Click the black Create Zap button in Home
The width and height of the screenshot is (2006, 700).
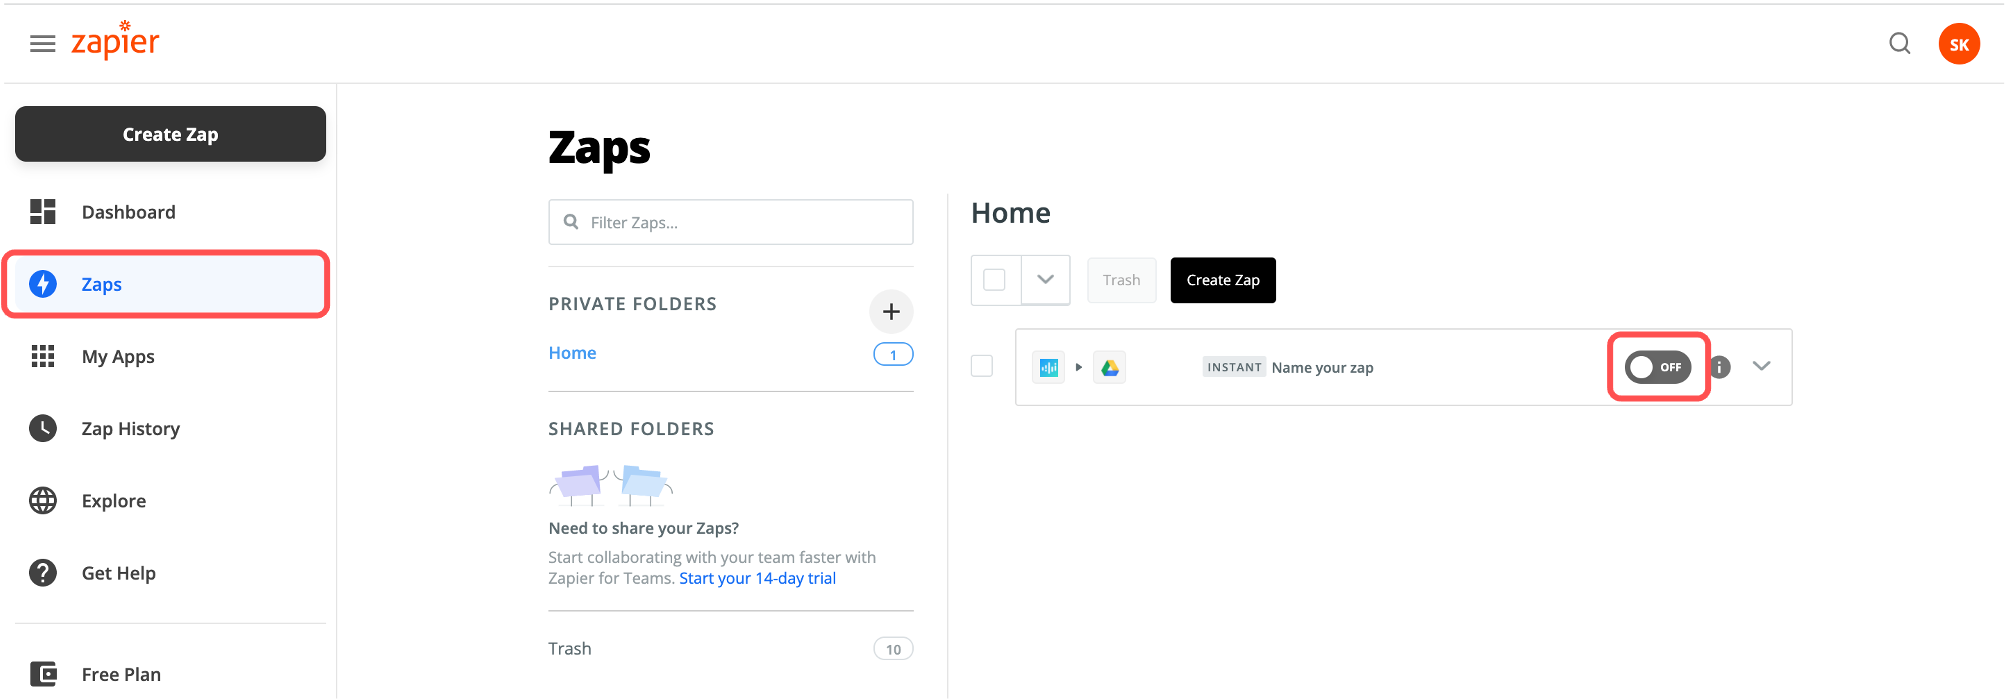[1223, 280]
